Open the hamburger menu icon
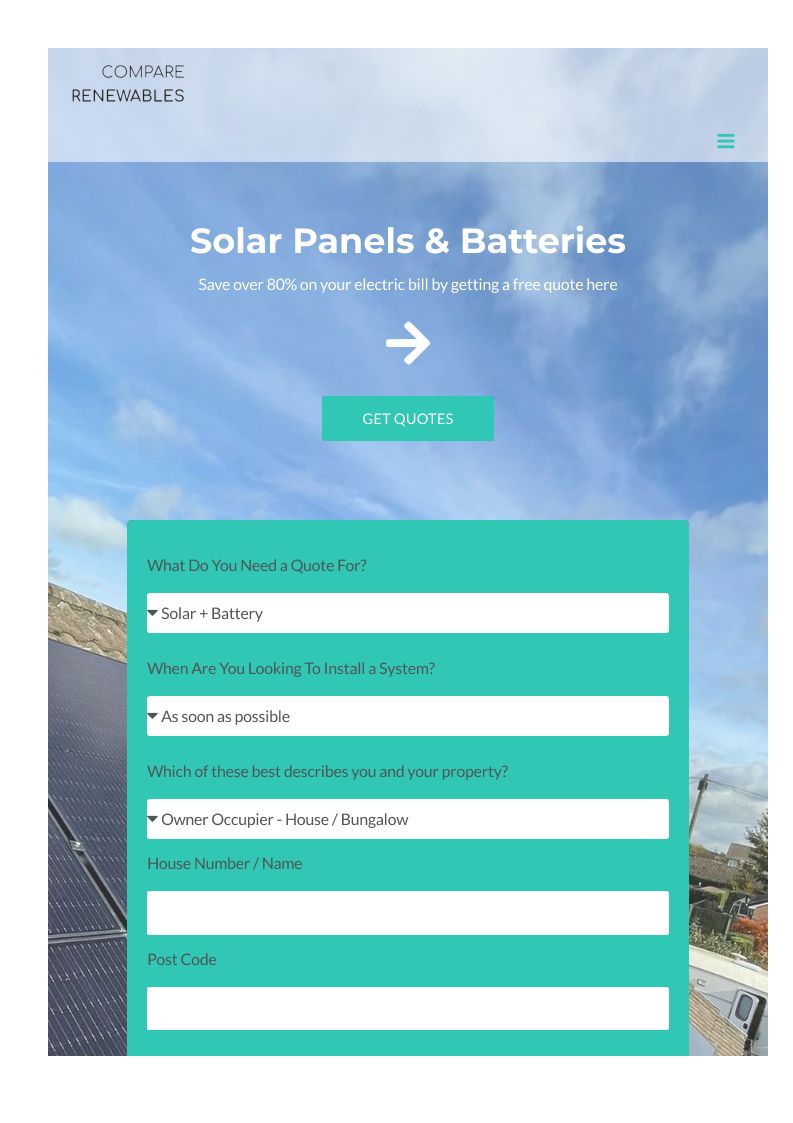 (x=726, y=141)
